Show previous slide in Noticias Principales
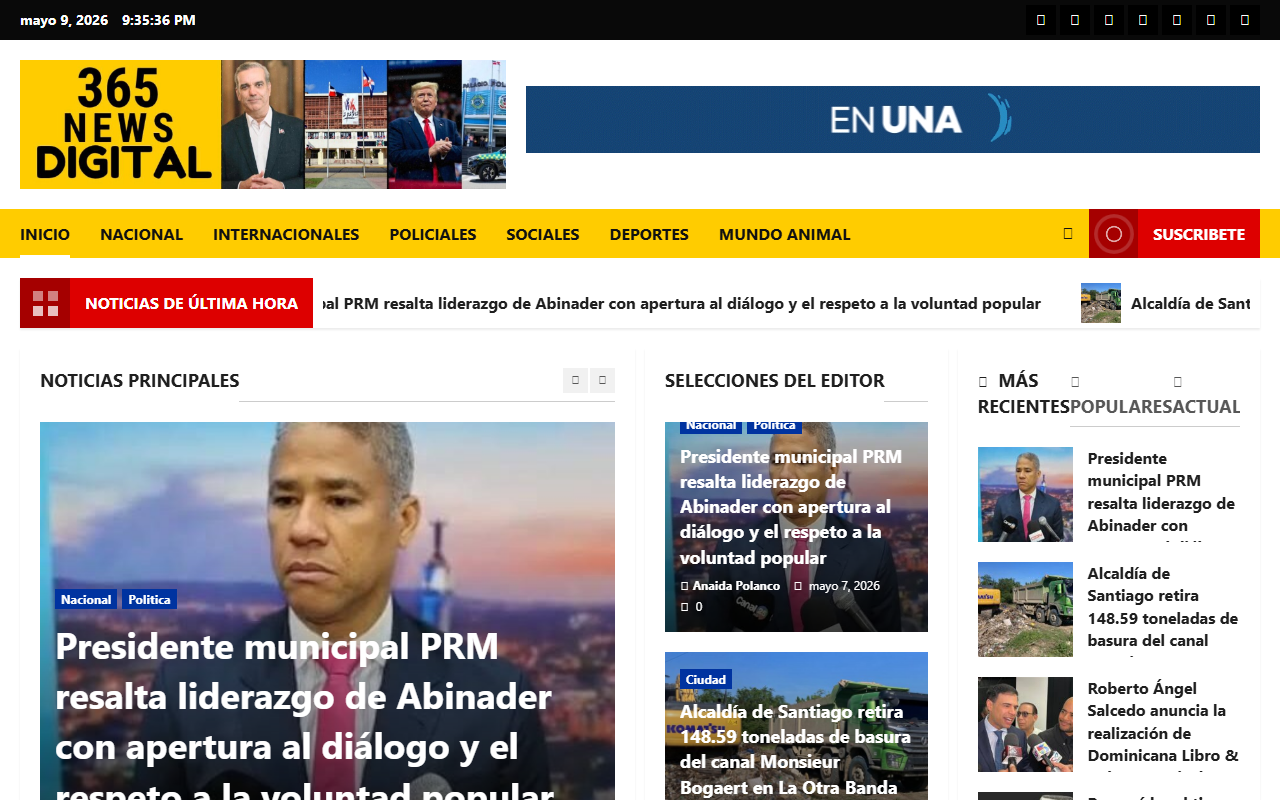The height and width of the screenshot is (800, 1280). click(x=575, y=380)
